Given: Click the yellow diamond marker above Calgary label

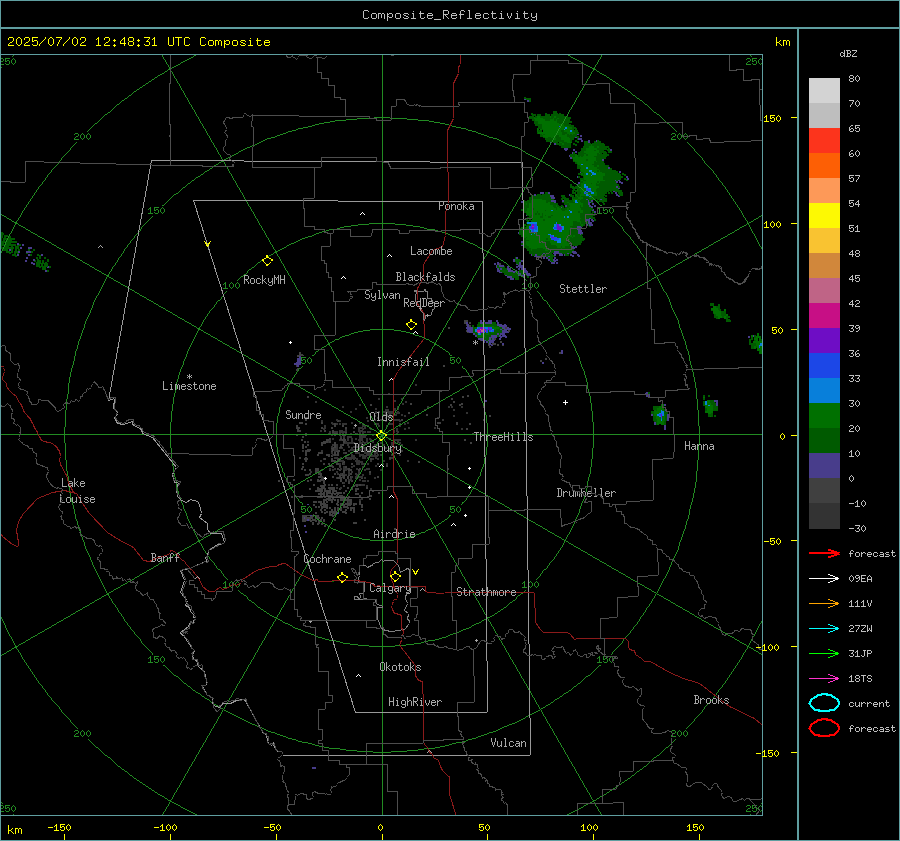Looking at the screenshot, I should (x=395, y=576).
